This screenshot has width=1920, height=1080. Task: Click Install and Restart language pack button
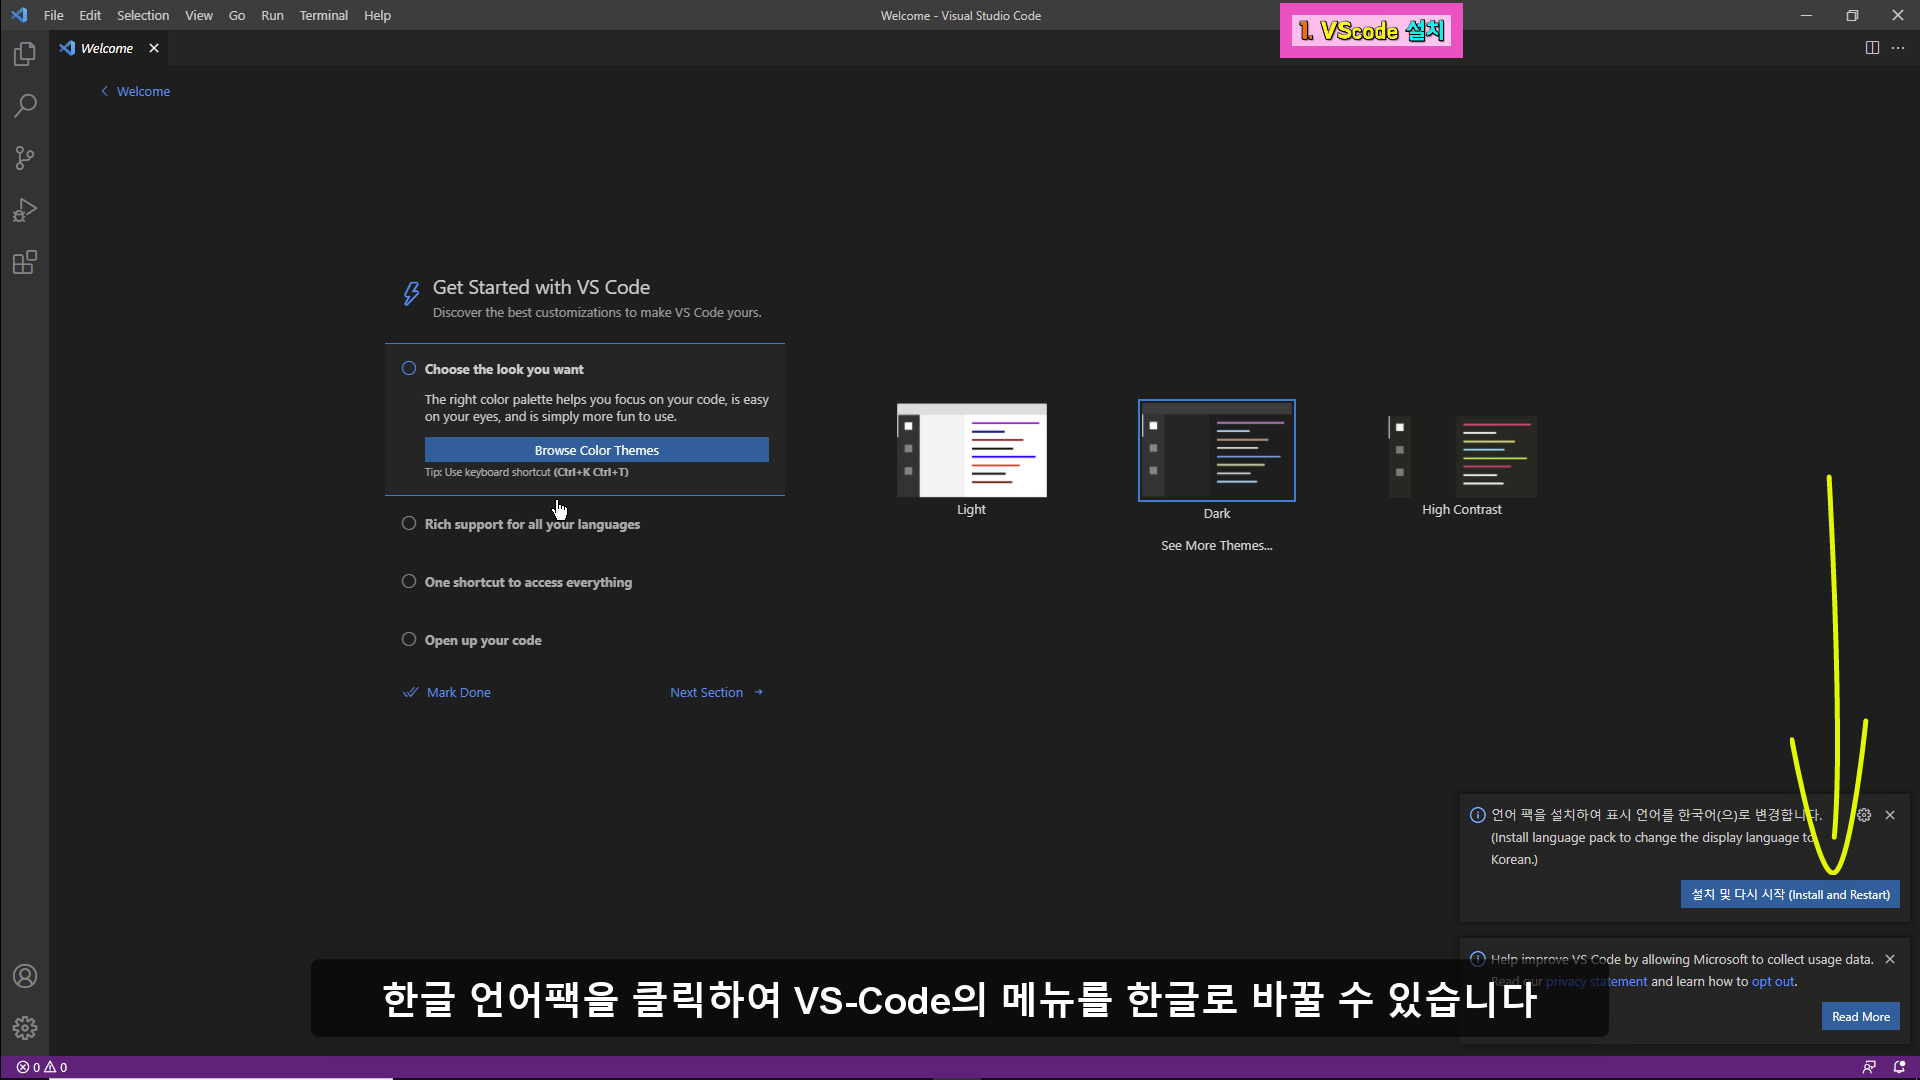click(1790, 895)
